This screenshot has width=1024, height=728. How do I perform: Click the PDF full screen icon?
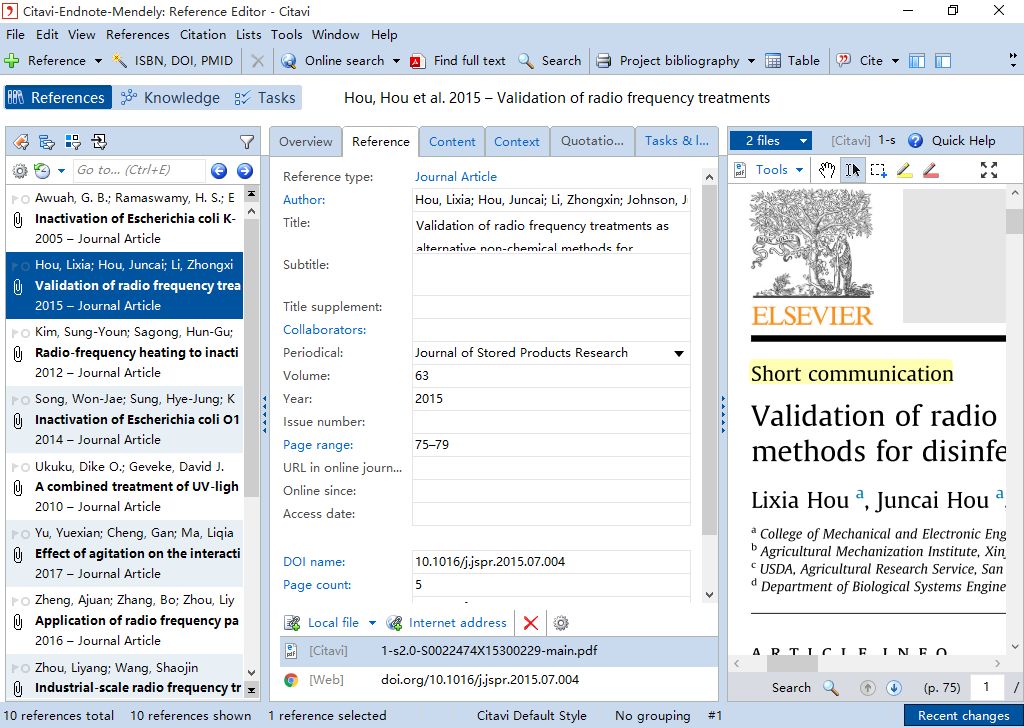988,170
